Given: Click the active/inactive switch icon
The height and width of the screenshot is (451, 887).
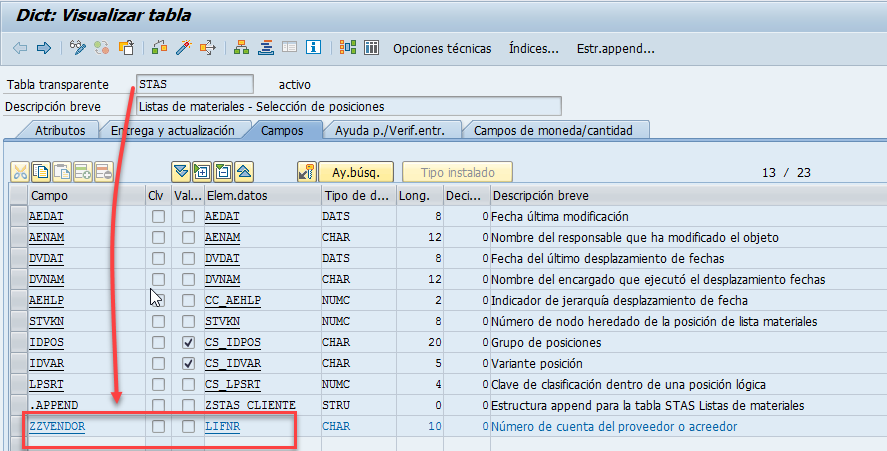Looking at the screenshot, I should pos(102,48).
